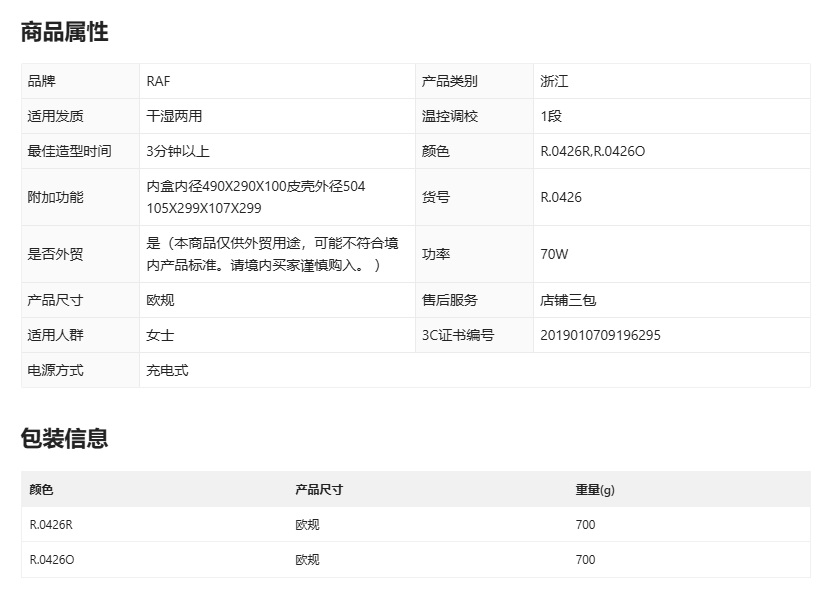Select the 3分钟以上 styling time value
This screenshot has width=835, height=600.
pos(178,151)
